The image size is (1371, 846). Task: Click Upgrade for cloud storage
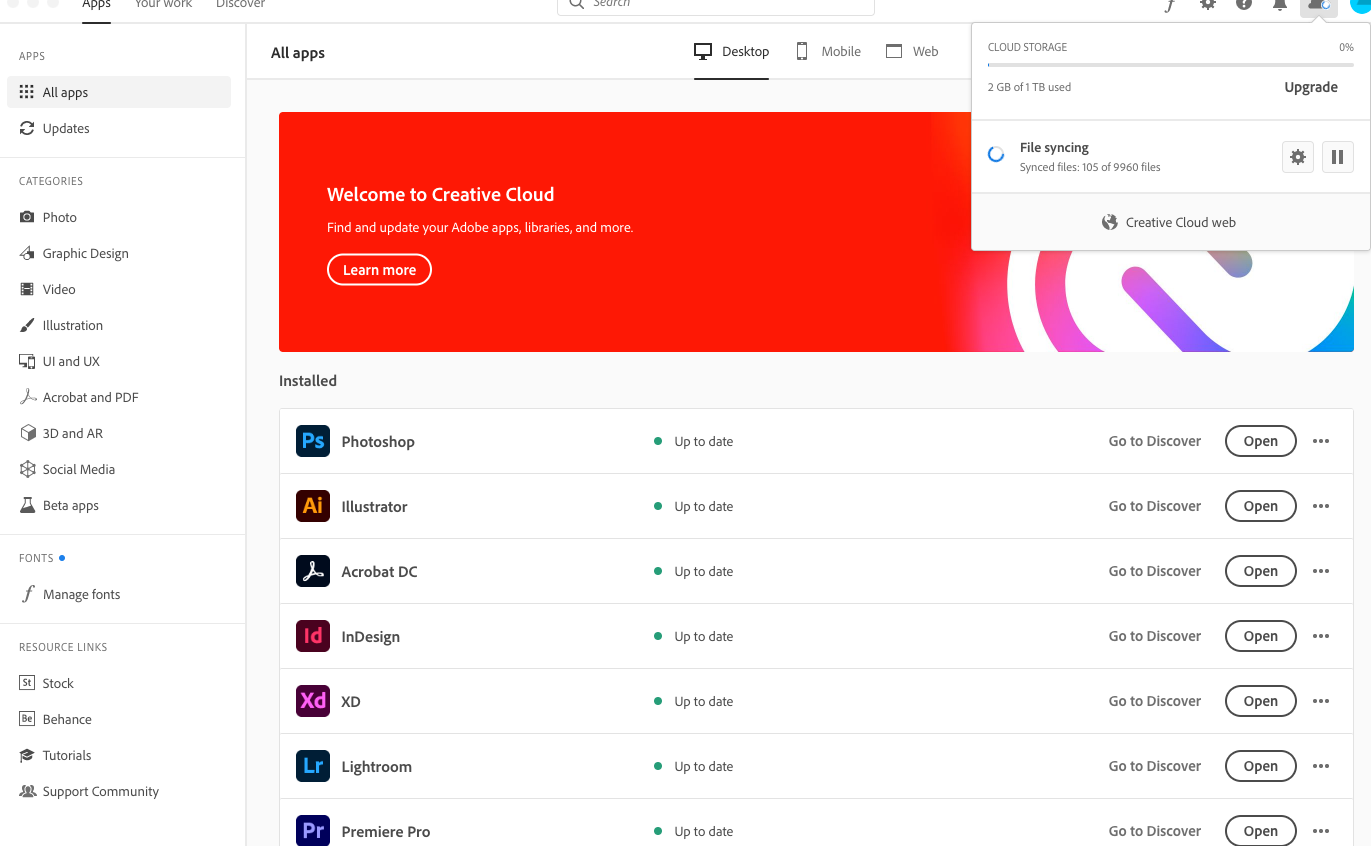tap(1310, 87)
